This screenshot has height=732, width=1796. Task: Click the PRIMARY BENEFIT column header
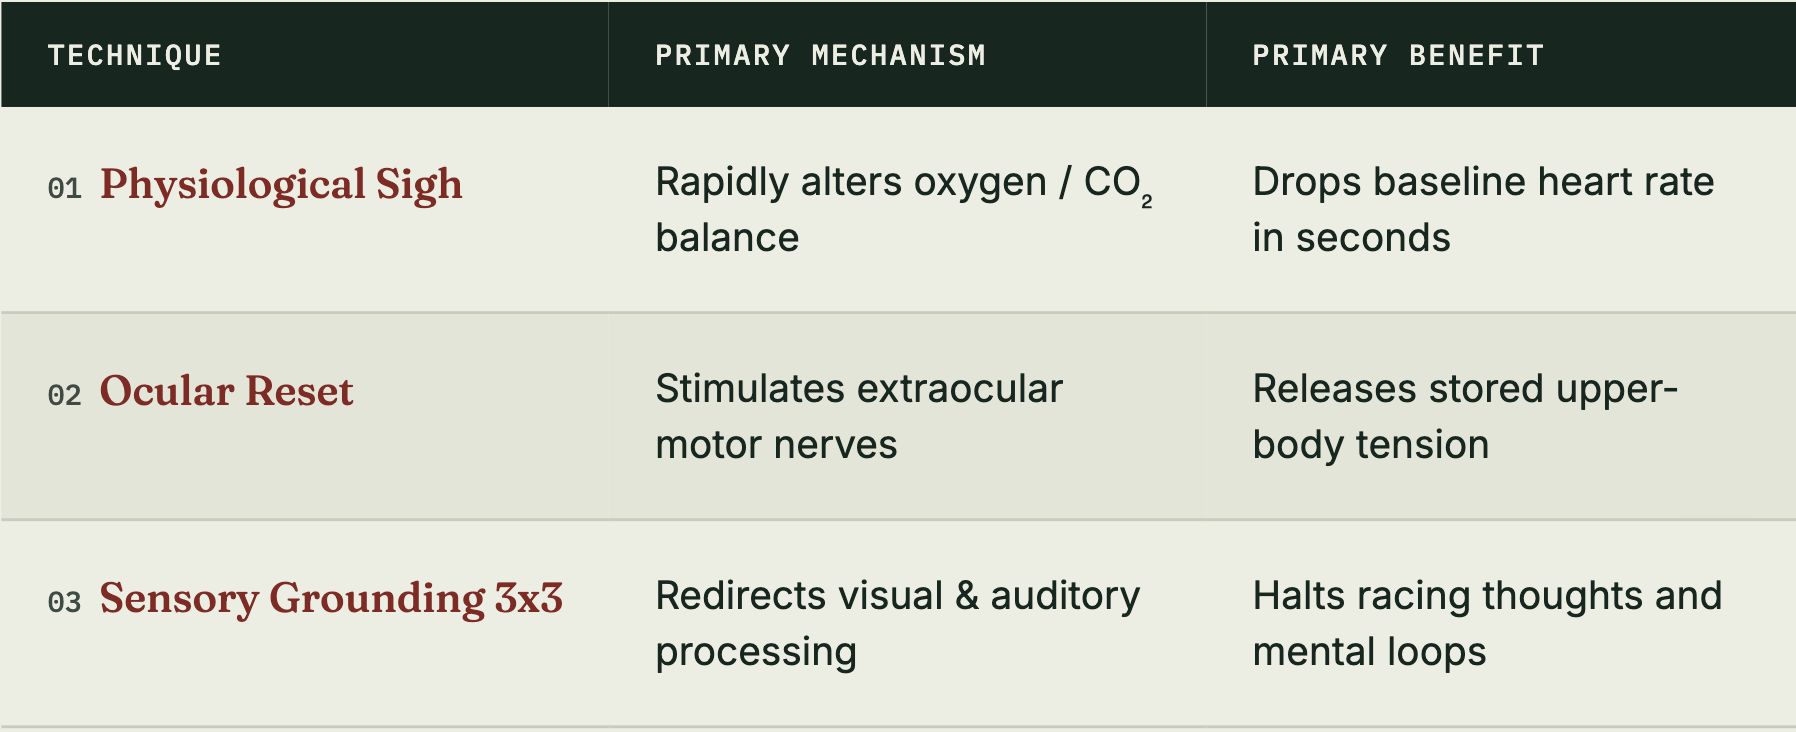(x=1398, y=55)
